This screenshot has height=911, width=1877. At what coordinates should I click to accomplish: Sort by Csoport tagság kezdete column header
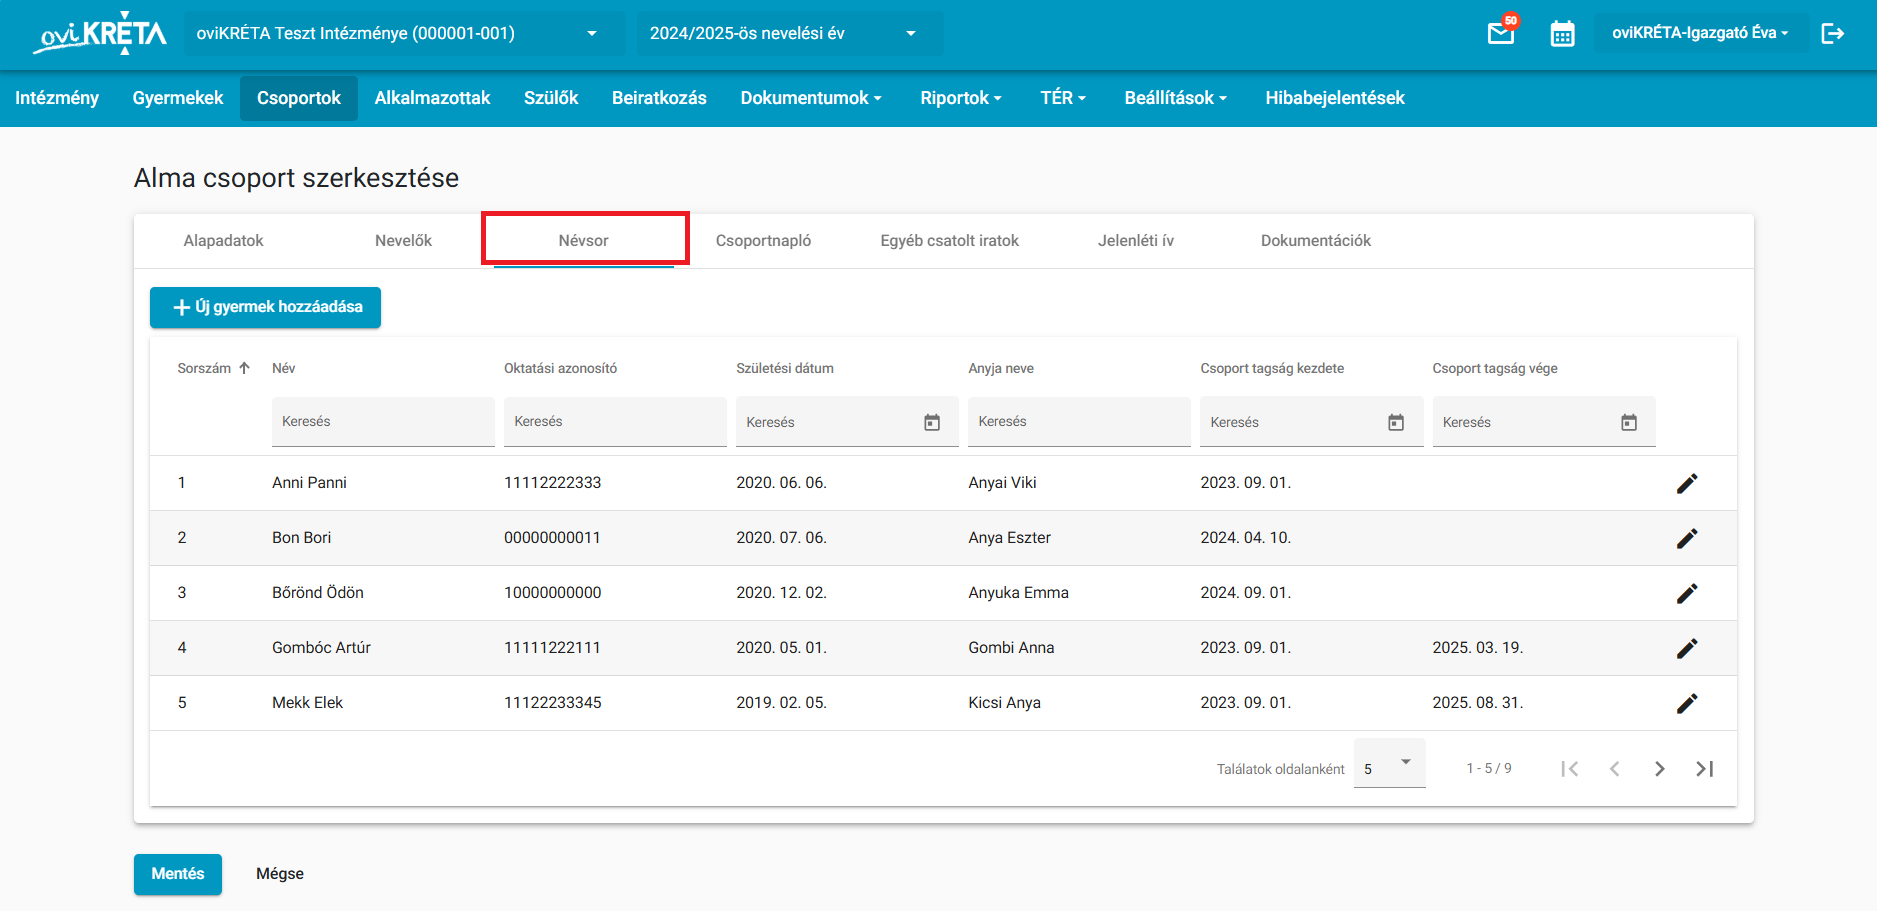click(x=1272, y=368)
